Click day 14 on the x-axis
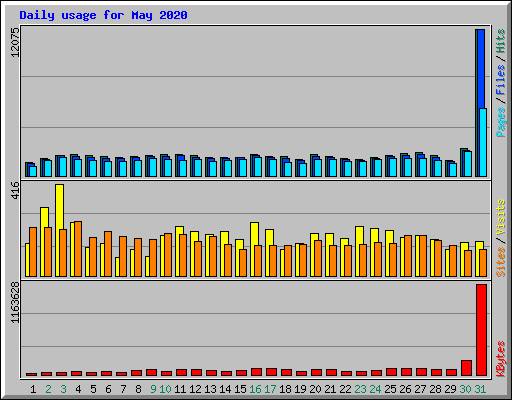 (225, 389)
